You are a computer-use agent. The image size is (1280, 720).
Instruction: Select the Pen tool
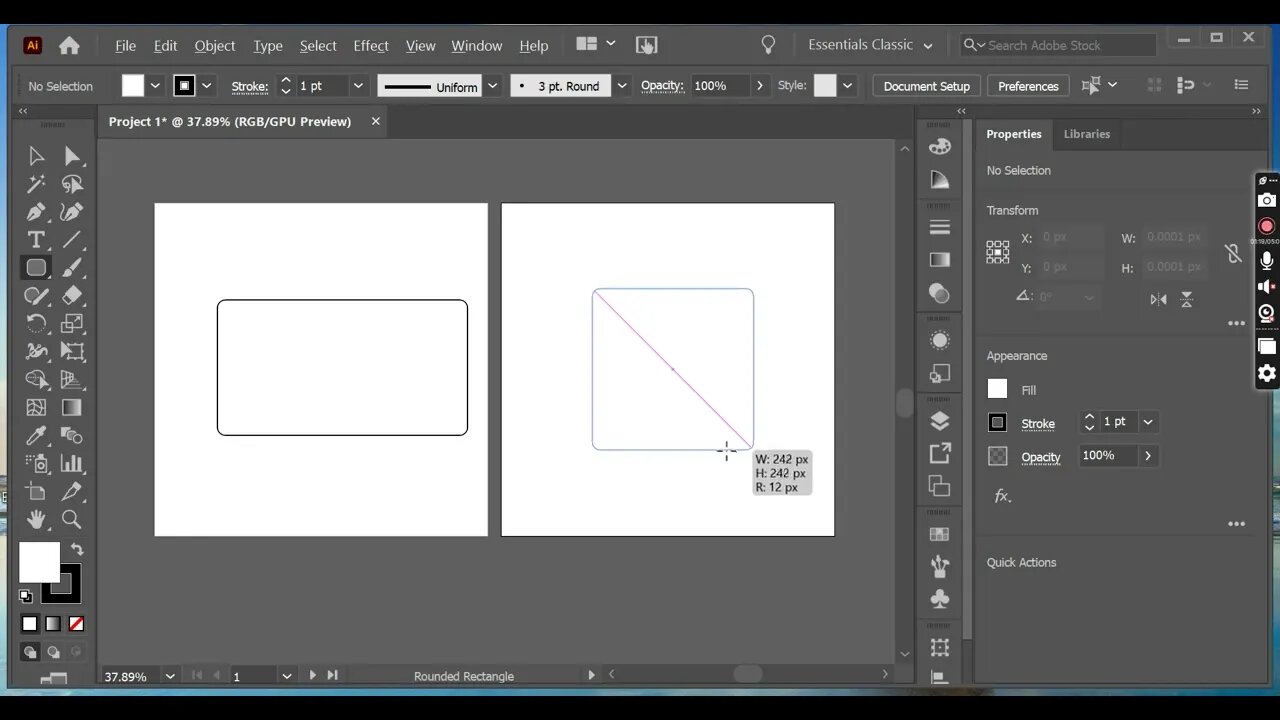[36, 212]
